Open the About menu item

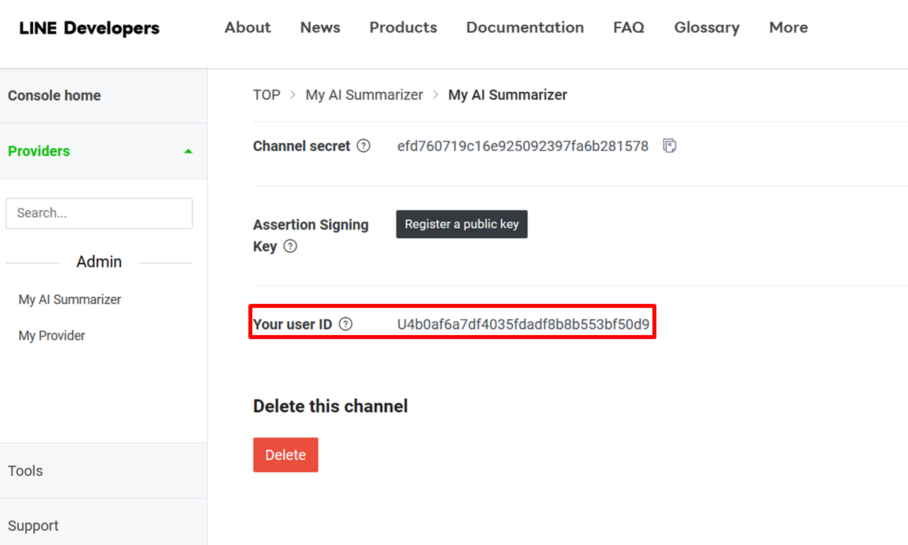[x=247, y=28]
